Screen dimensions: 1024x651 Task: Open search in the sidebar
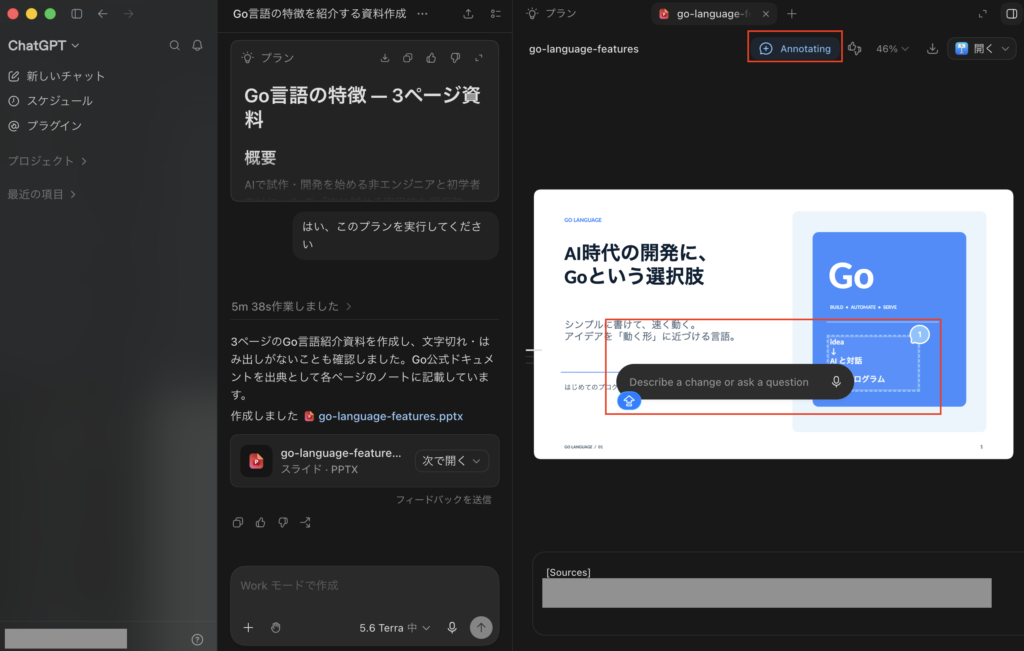(x=174, y=46)
